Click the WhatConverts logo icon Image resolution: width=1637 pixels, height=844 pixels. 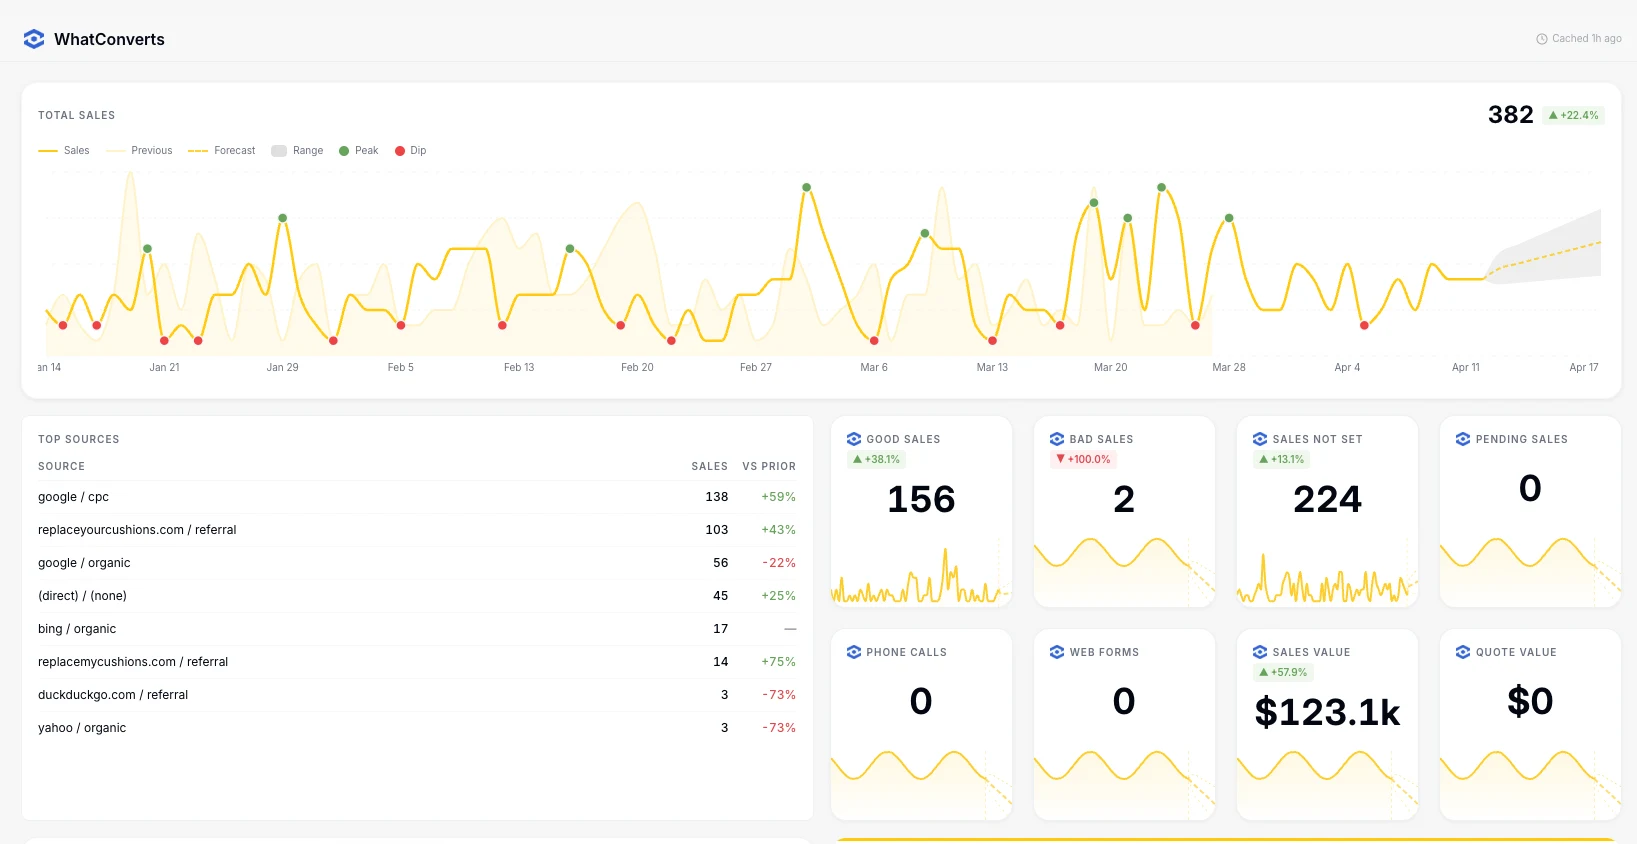34,39
